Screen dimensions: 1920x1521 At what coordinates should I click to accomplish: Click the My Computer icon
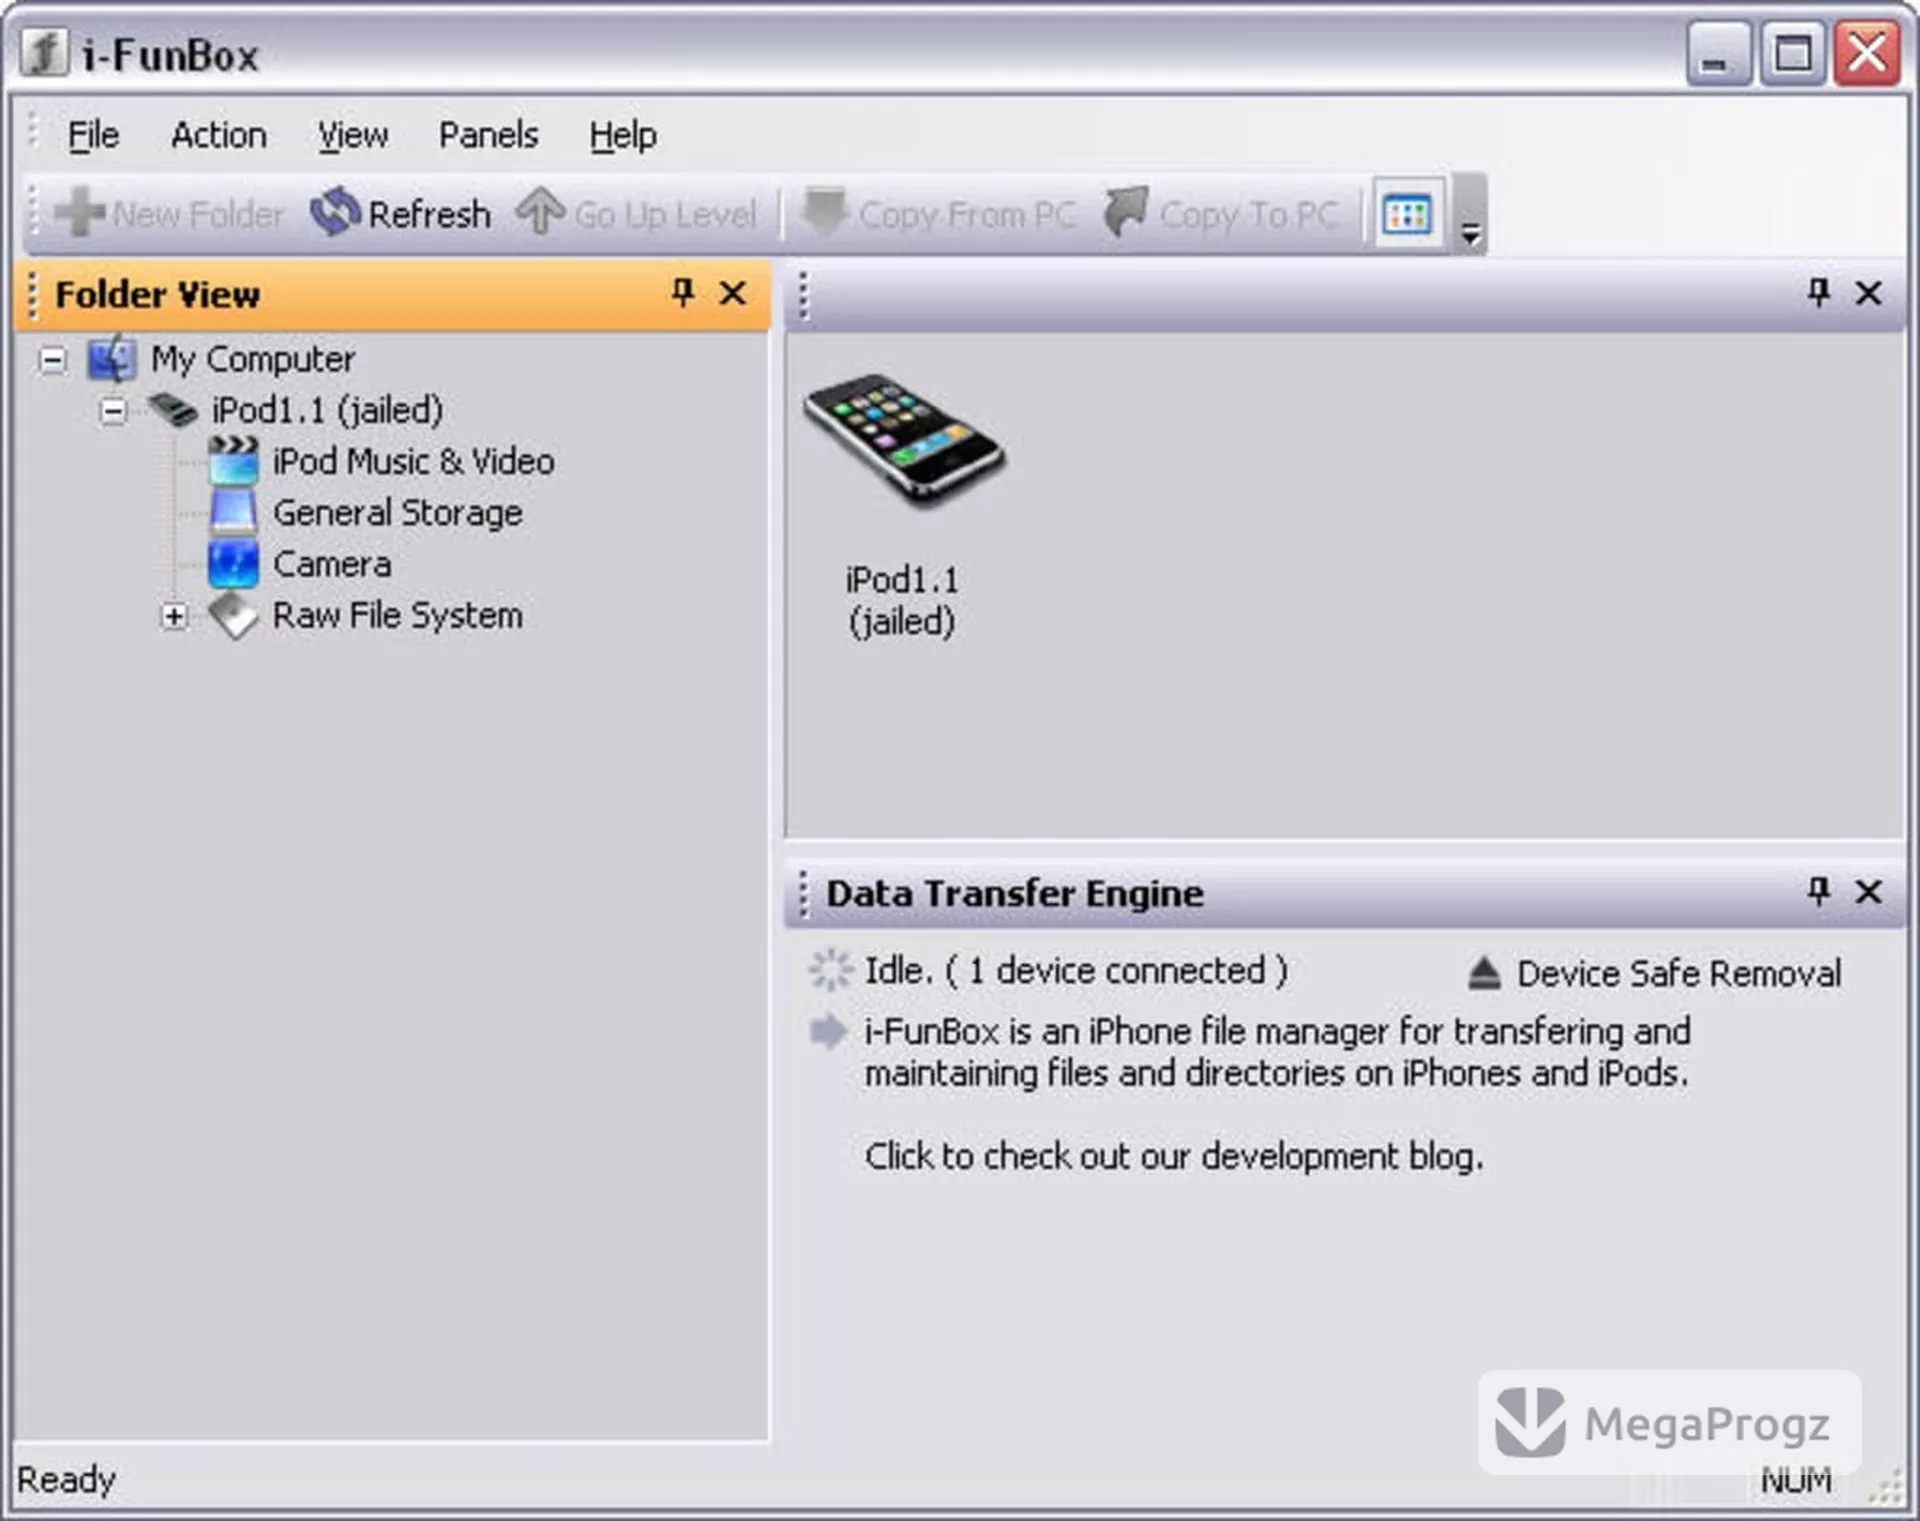[x=111, y=358]
